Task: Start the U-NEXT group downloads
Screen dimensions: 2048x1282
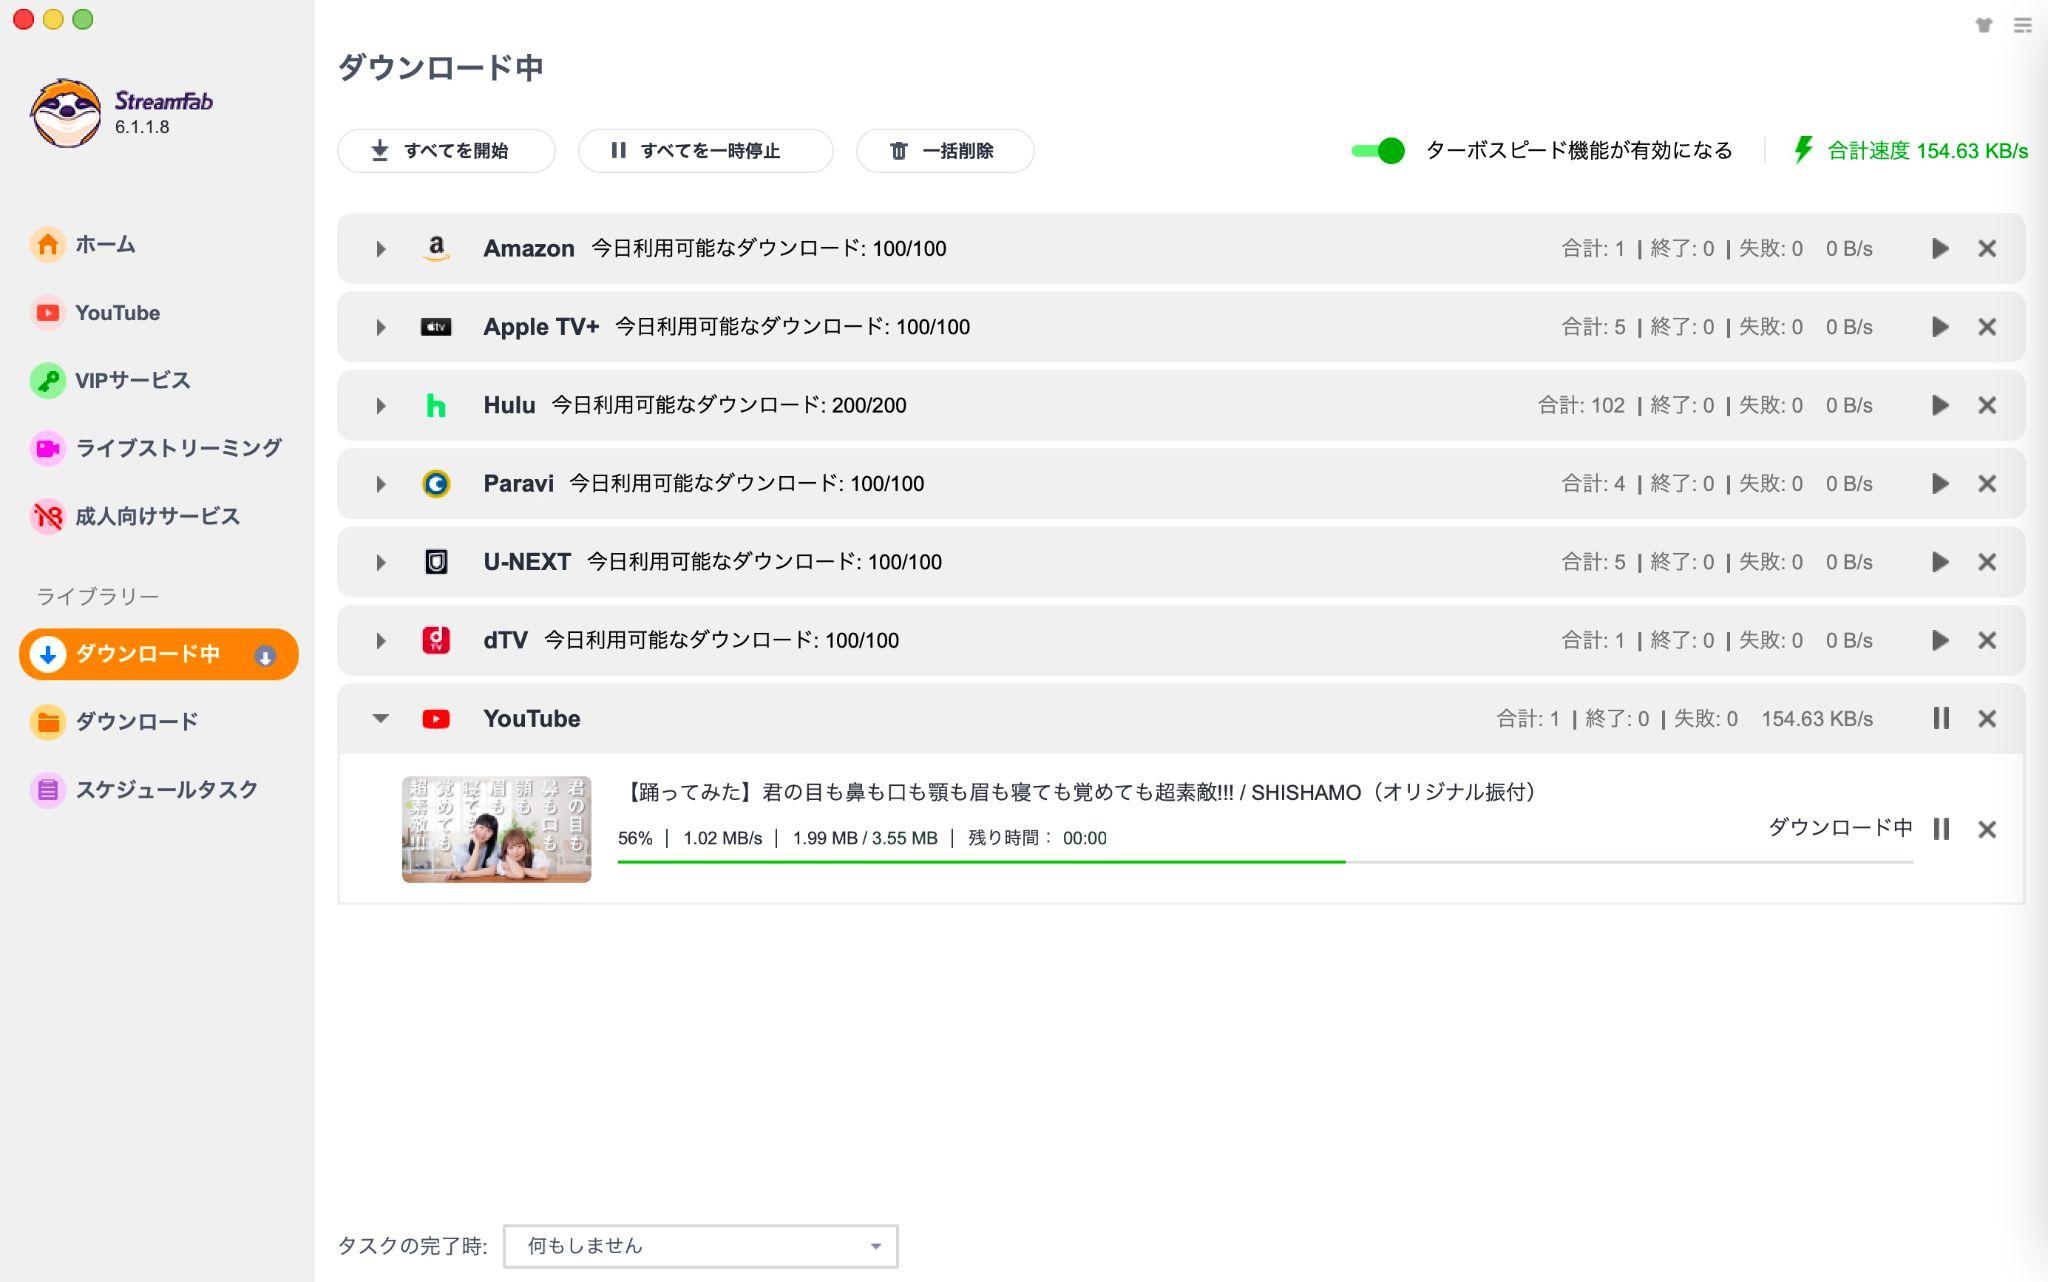Action: click(1940, 562)
